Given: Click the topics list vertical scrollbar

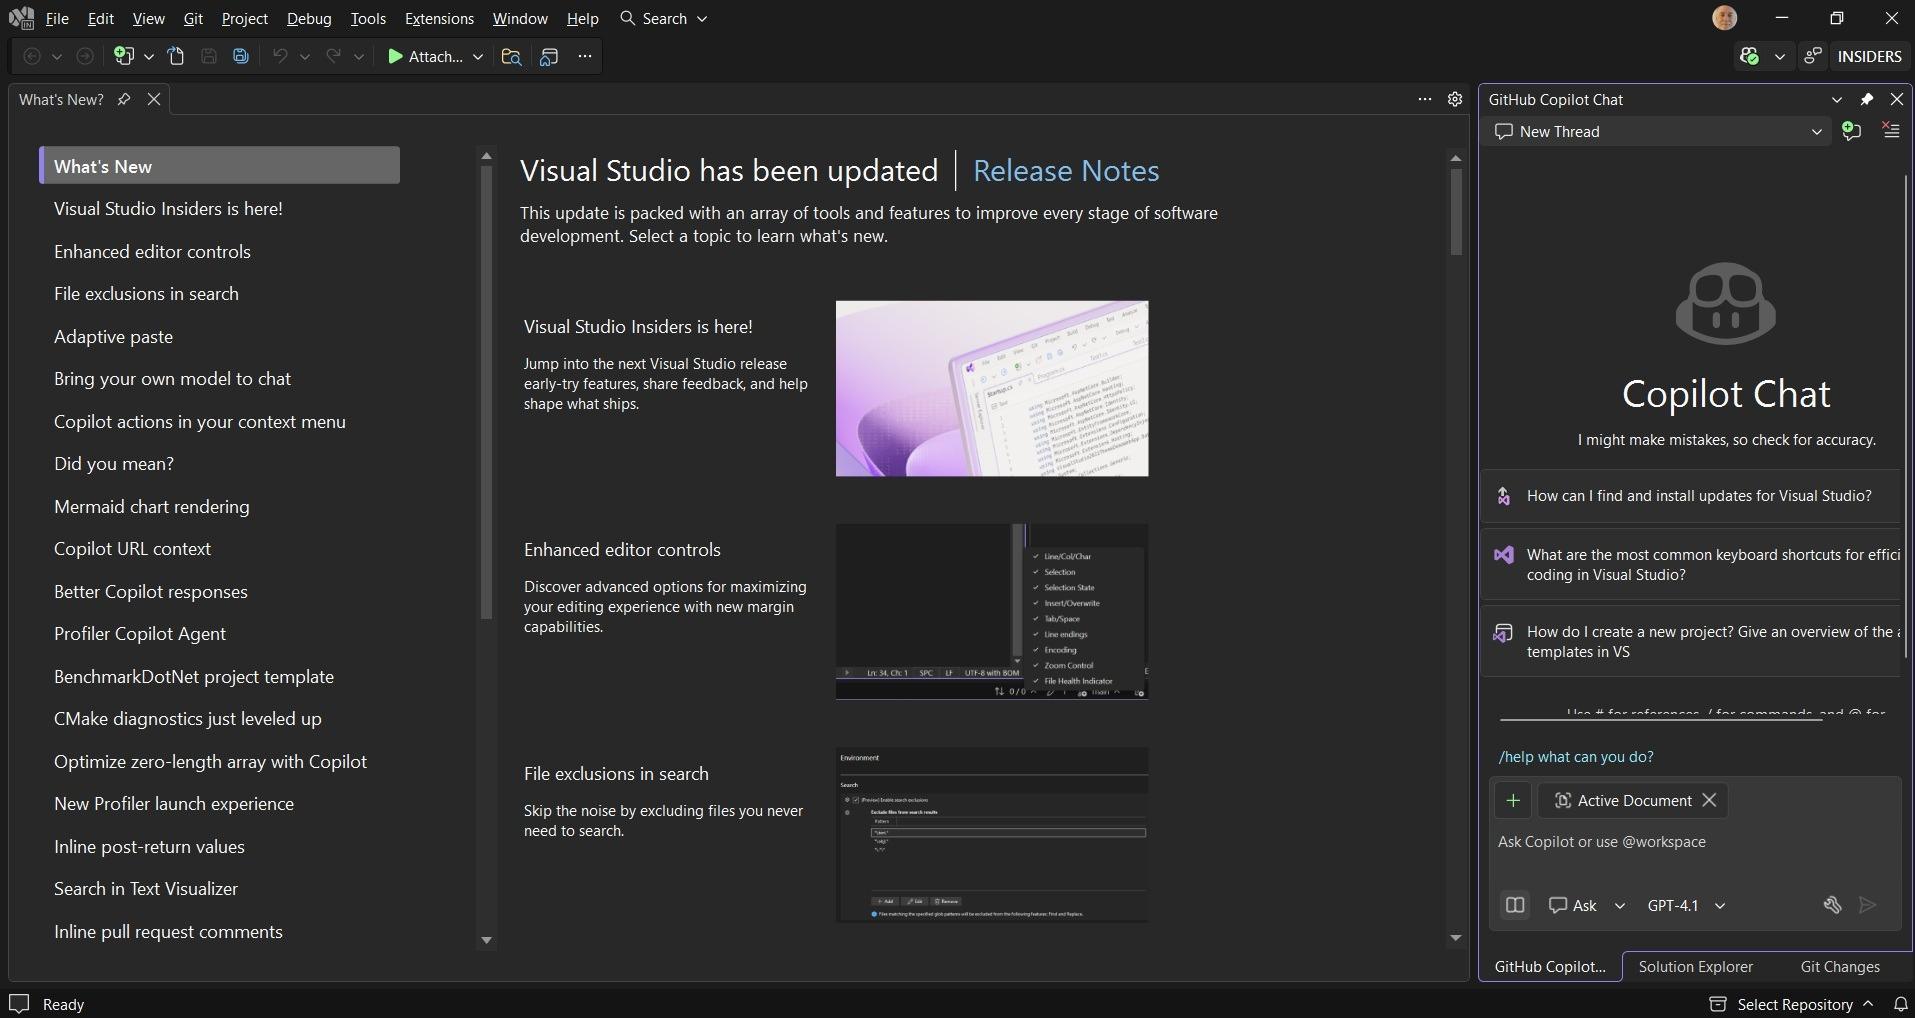Looking at the screenshot, I should 487,392.
